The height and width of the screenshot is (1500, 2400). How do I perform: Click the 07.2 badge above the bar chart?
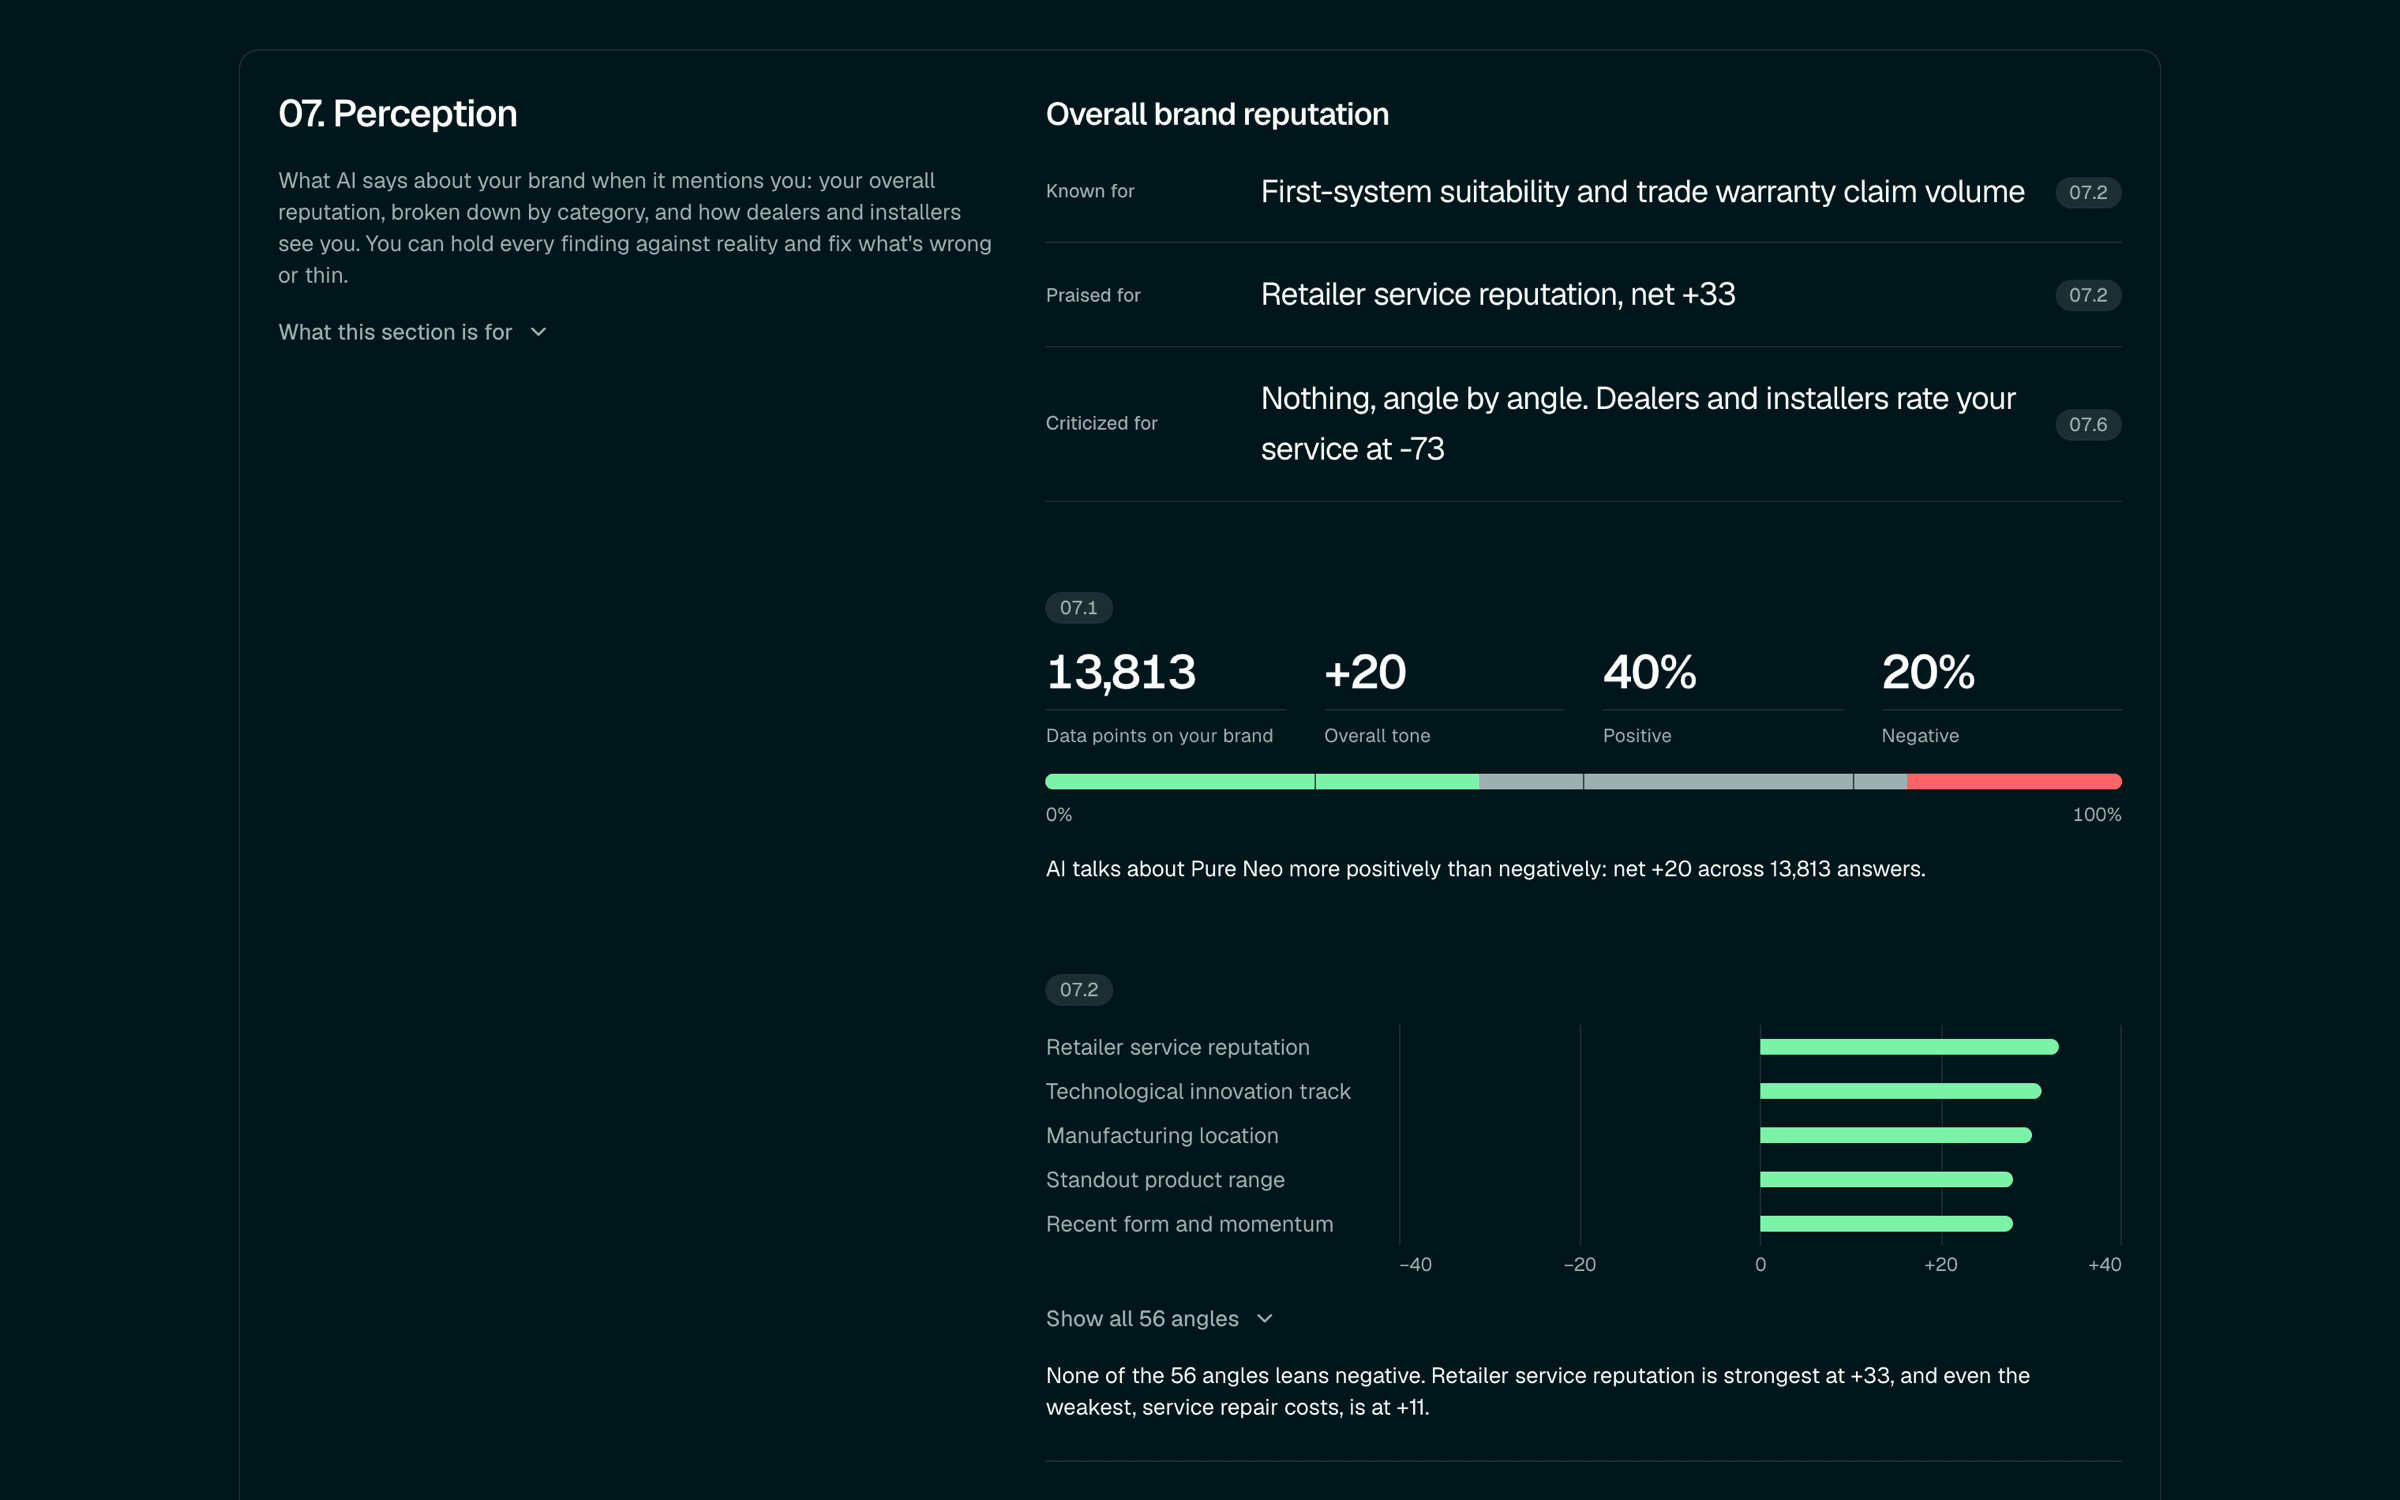coord(1079,990)
